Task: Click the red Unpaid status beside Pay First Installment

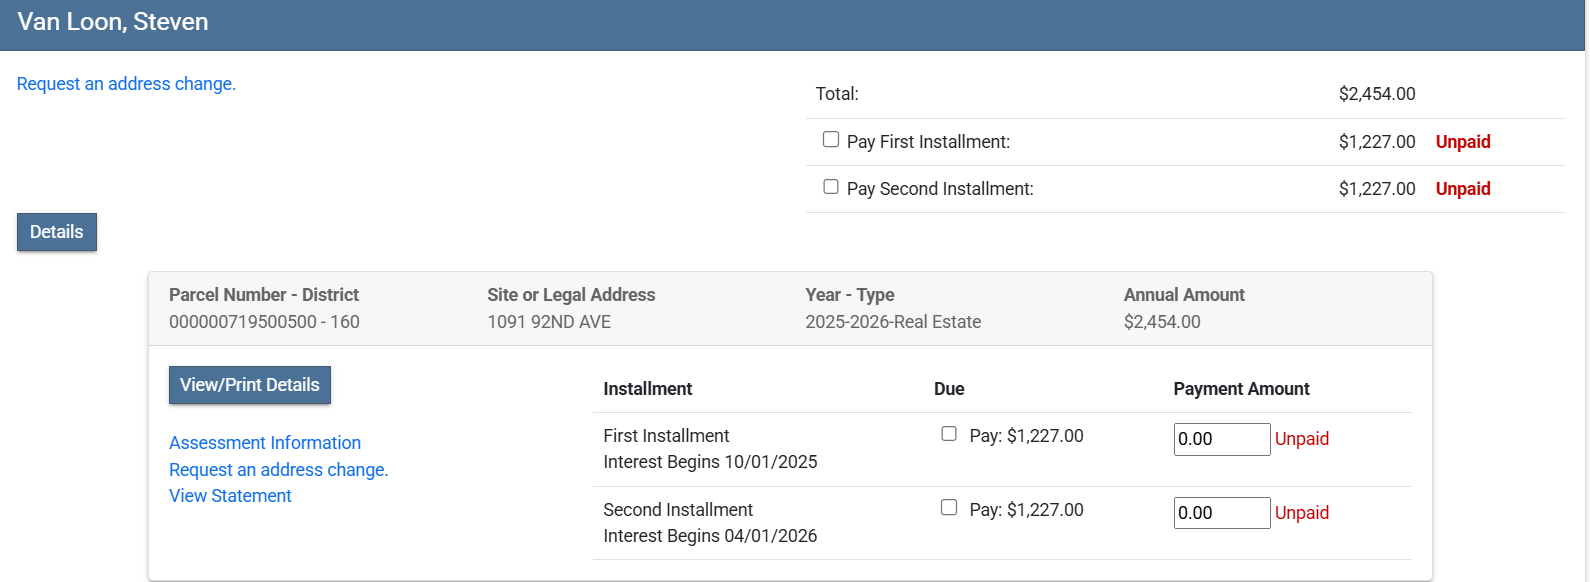Action: click(x=1463, y=142)
